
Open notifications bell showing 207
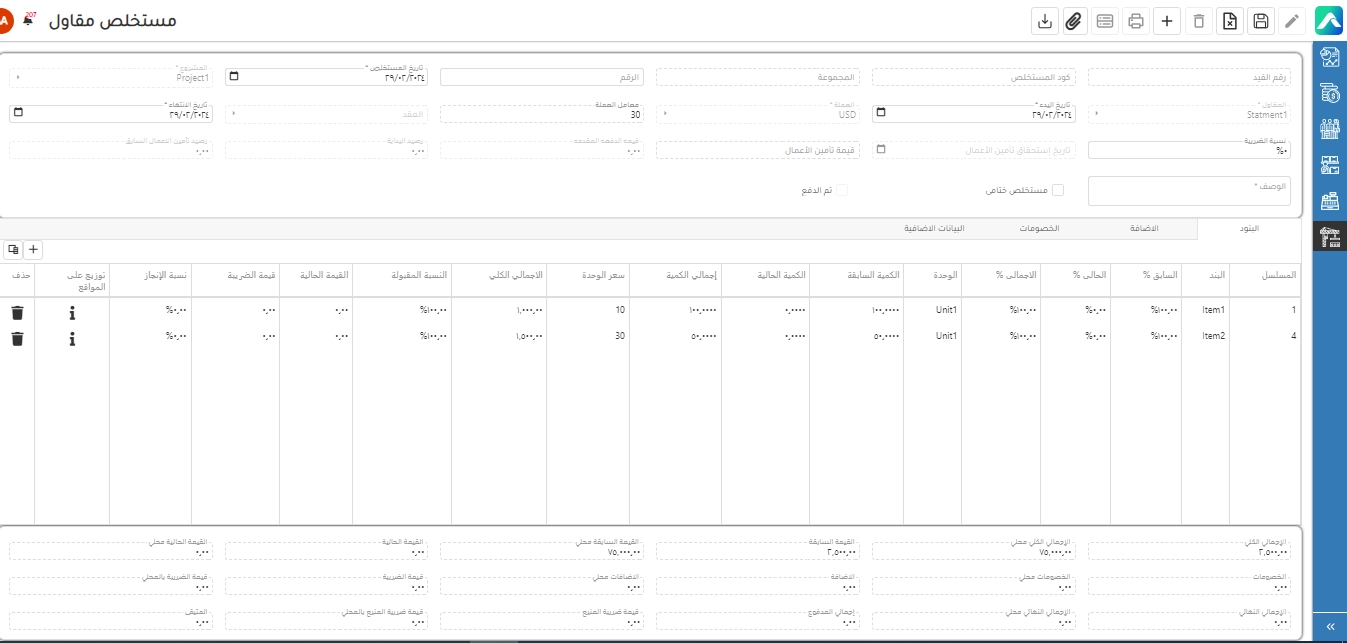pos(29,20)
